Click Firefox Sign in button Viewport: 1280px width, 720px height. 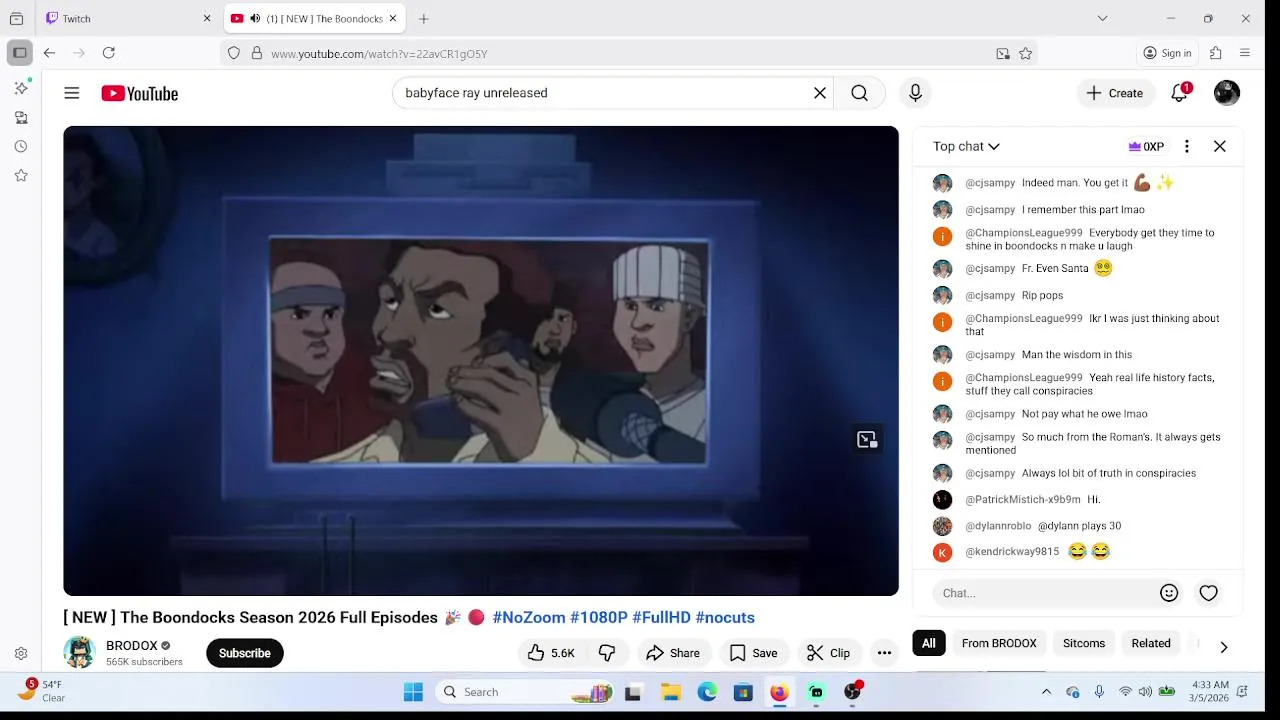(x=1167, y=53)
